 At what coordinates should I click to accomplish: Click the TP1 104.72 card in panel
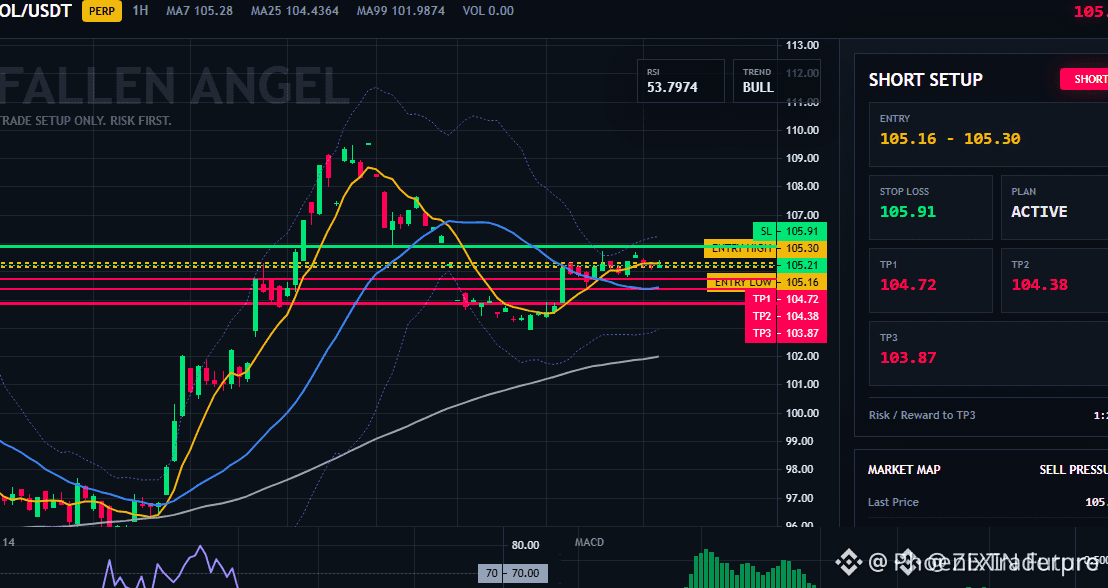pos(931,281)
